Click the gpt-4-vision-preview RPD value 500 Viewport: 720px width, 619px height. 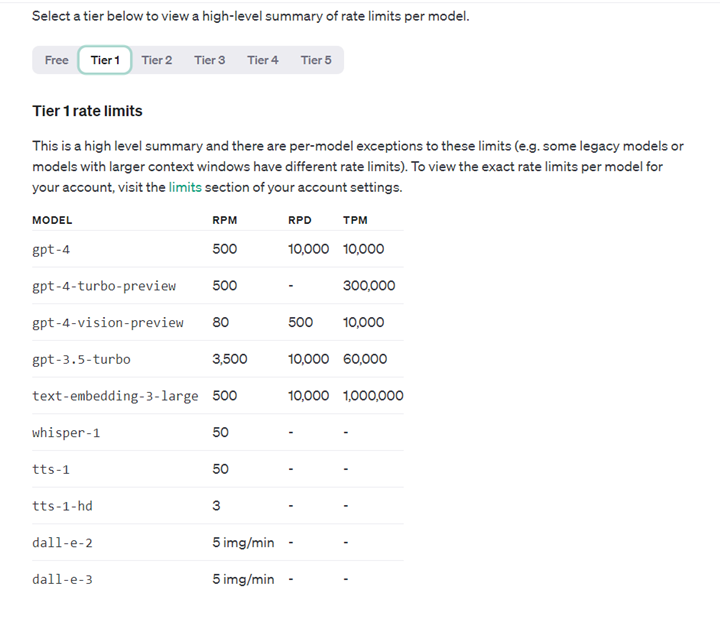[301, 322]
